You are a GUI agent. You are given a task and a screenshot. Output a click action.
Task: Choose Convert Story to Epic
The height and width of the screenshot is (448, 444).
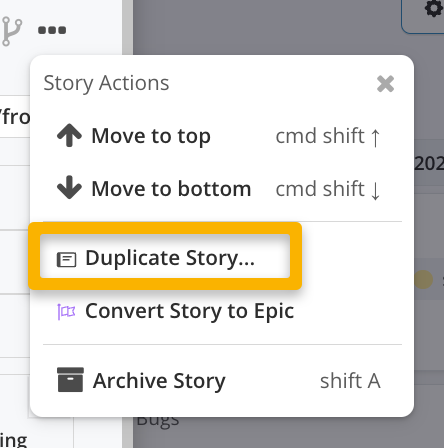point(175,311)
